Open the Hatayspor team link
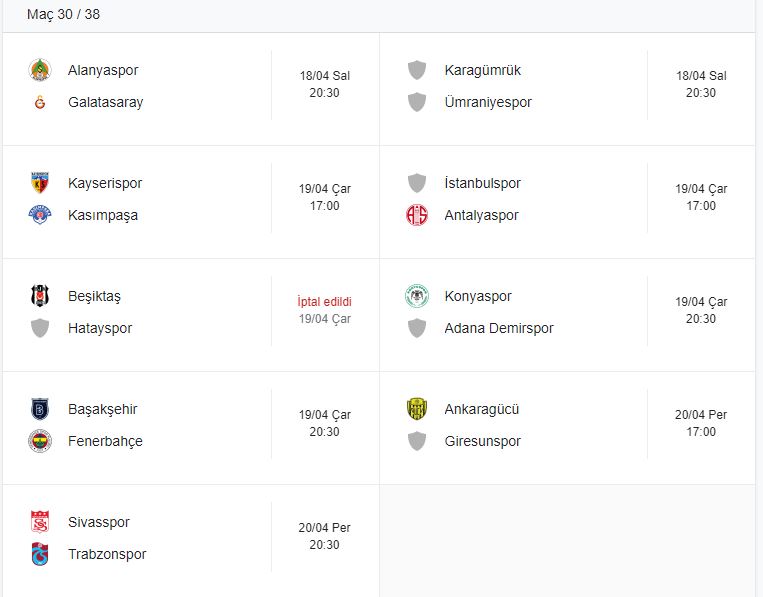 coord(99,328)
